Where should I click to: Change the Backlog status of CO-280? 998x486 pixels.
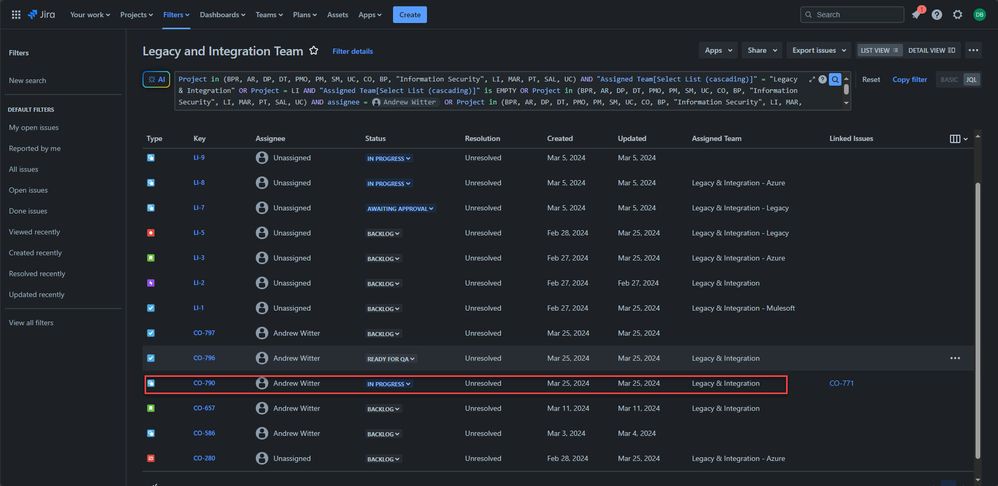pos(383,459)
